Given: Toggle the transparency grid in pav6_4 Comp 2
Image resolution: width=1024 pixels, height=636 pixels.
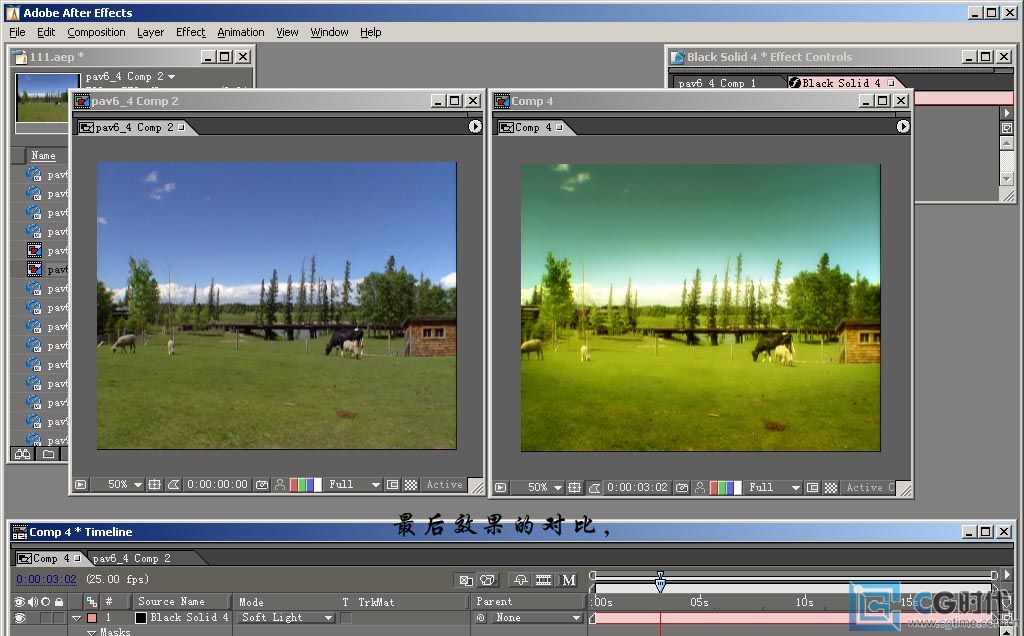Looking at the screenshot, I should [411, 485].
